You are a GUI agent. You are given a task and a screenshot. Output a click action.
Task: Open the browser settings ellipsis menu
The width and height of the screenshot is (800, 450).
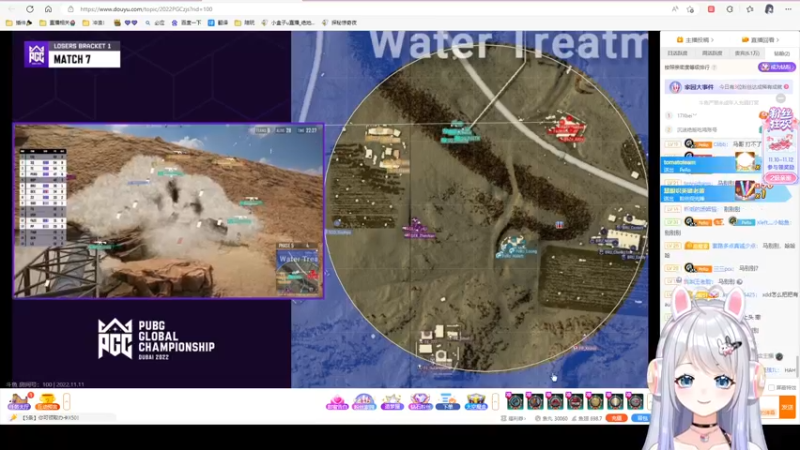[788, 9]
